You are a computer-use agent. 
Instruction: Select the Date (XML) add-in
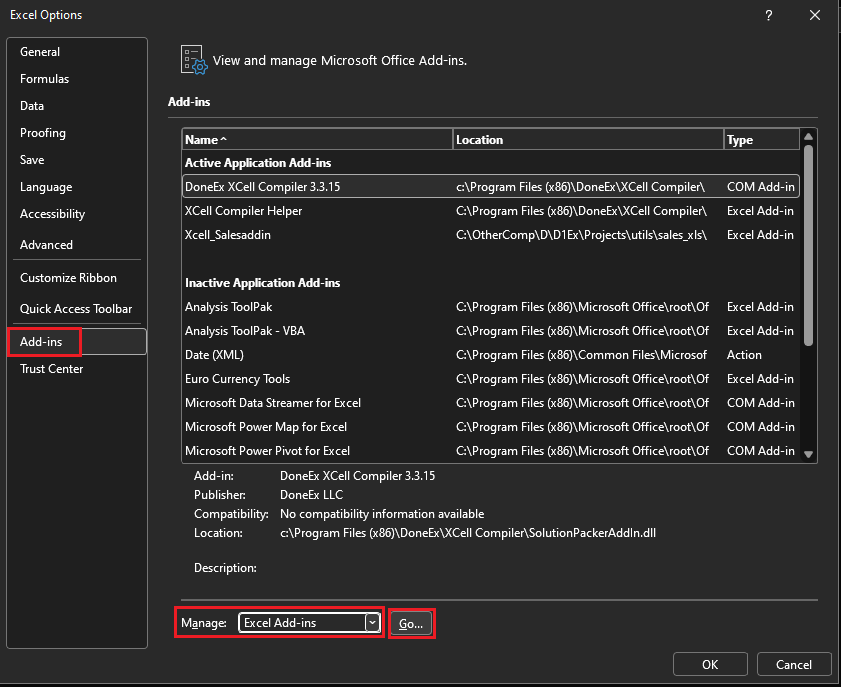(491, 355)
